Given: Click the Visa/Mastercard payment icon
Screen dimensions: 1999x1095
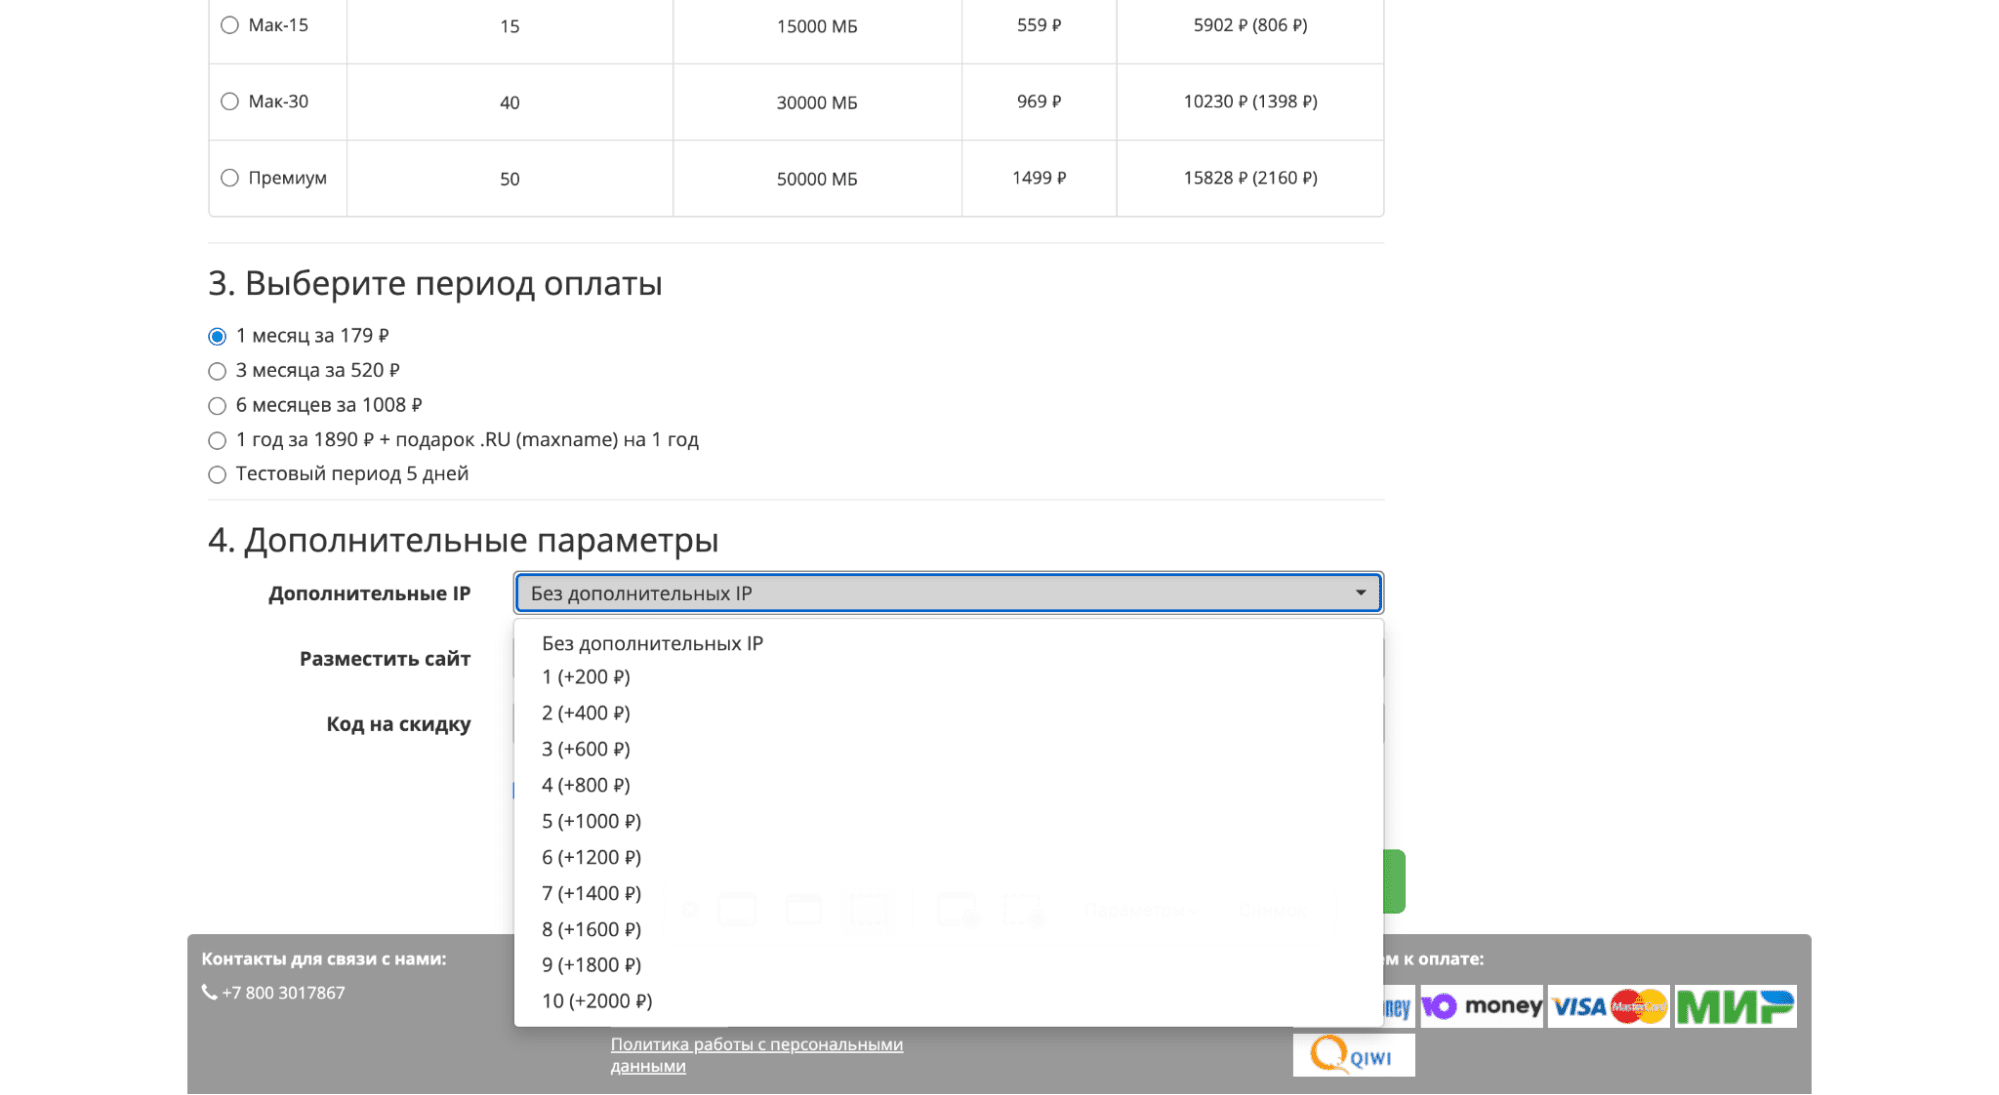Looking at the screenshot, I should pos(1608,1006).
